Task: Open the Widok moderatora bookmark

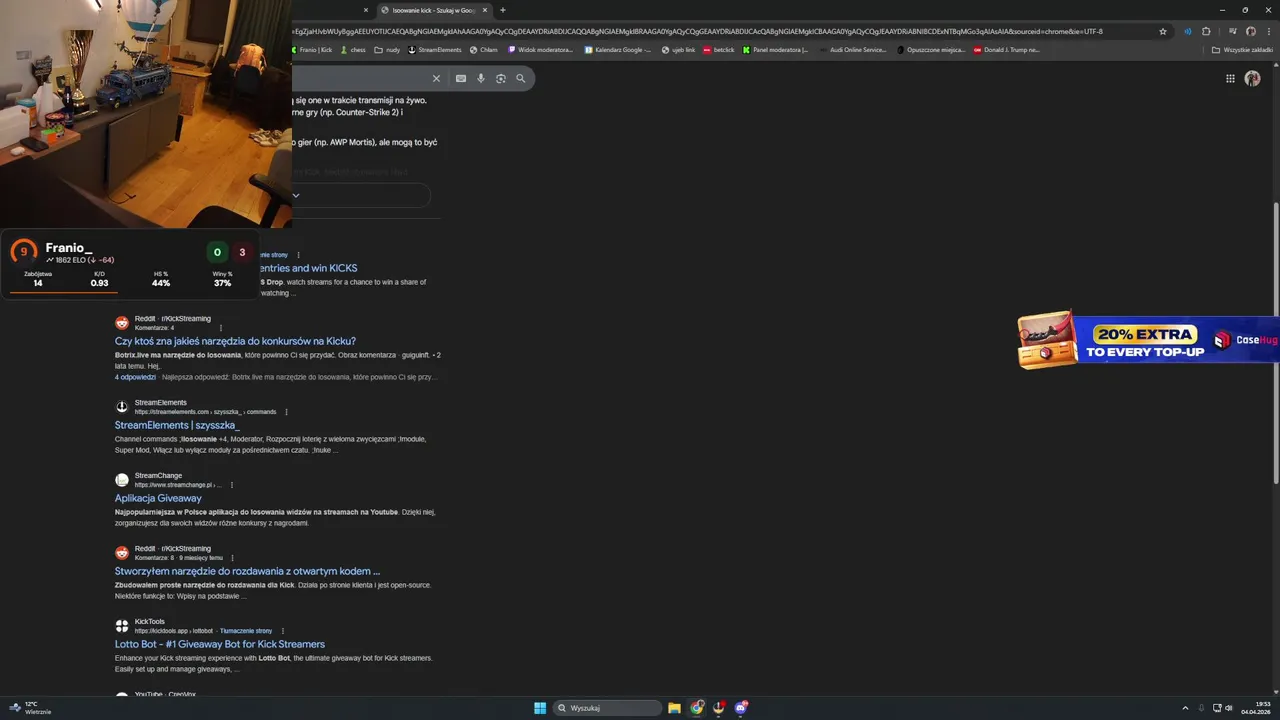Action: [541, 49]
